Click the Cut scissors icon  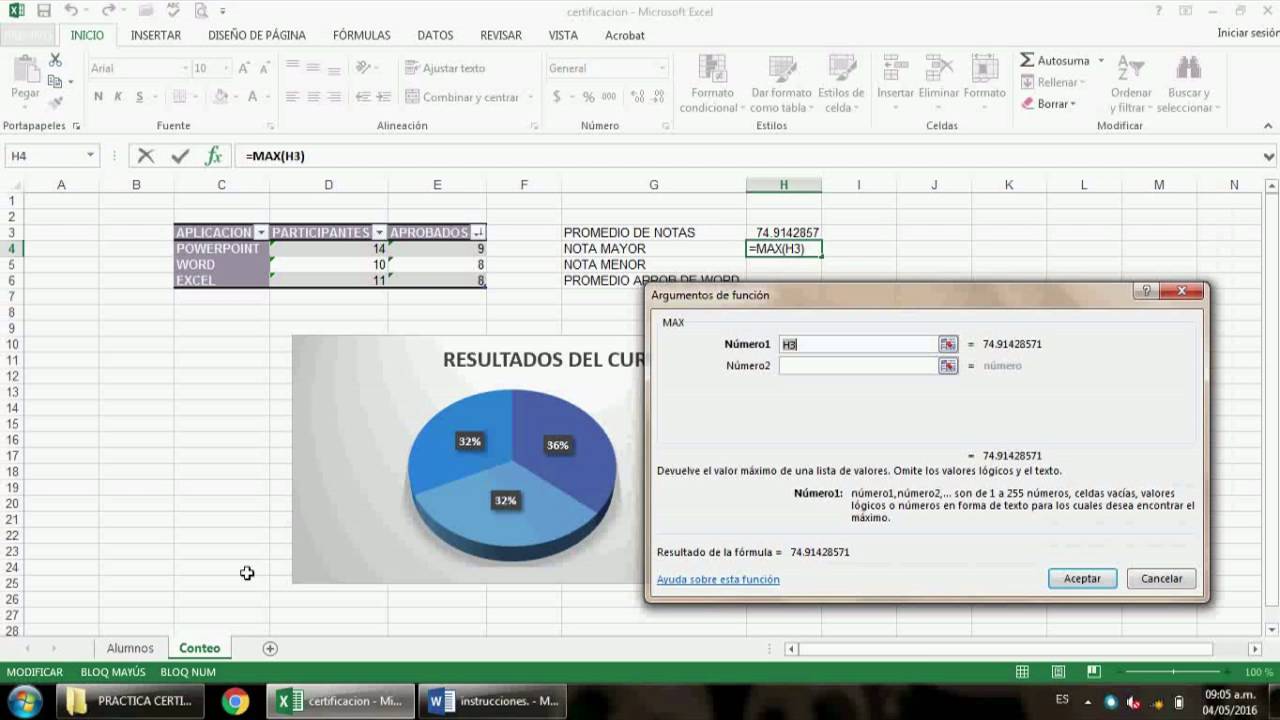tap(55, 61)
